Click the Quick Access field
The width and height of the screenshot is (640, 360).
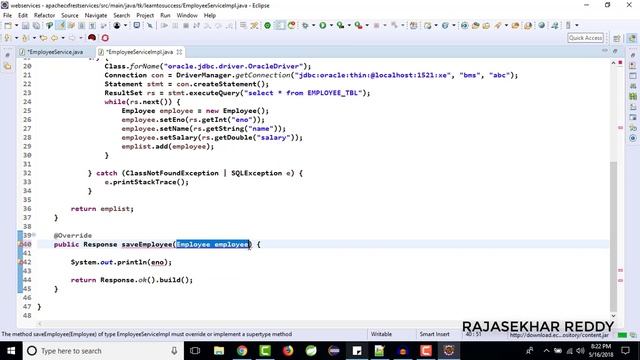tap(586, 38)
